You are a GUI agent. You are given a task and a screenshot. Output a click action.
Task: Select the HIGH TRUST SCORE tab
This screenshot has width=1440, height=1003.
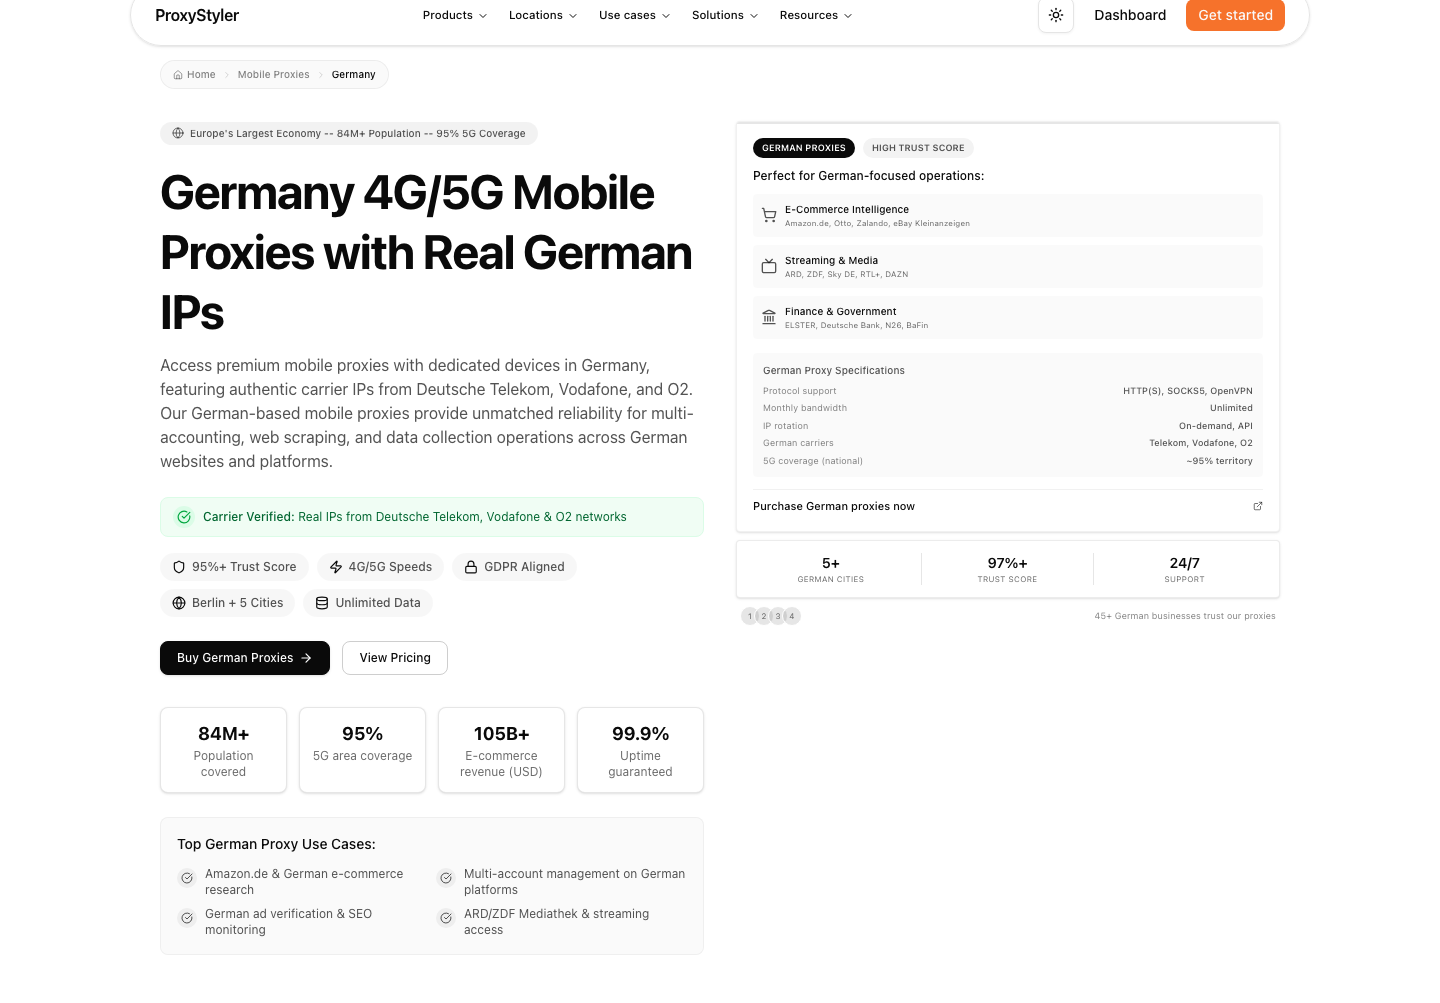918,148
